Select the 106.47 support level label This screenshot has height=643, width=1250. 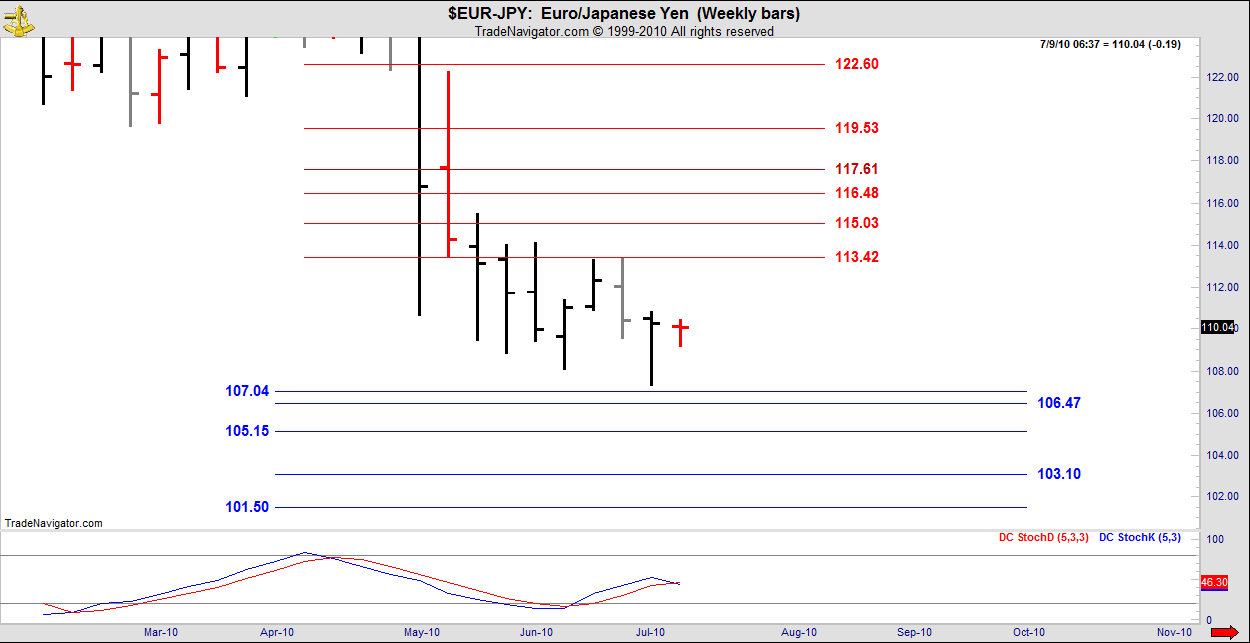[x=1059, y=403]
